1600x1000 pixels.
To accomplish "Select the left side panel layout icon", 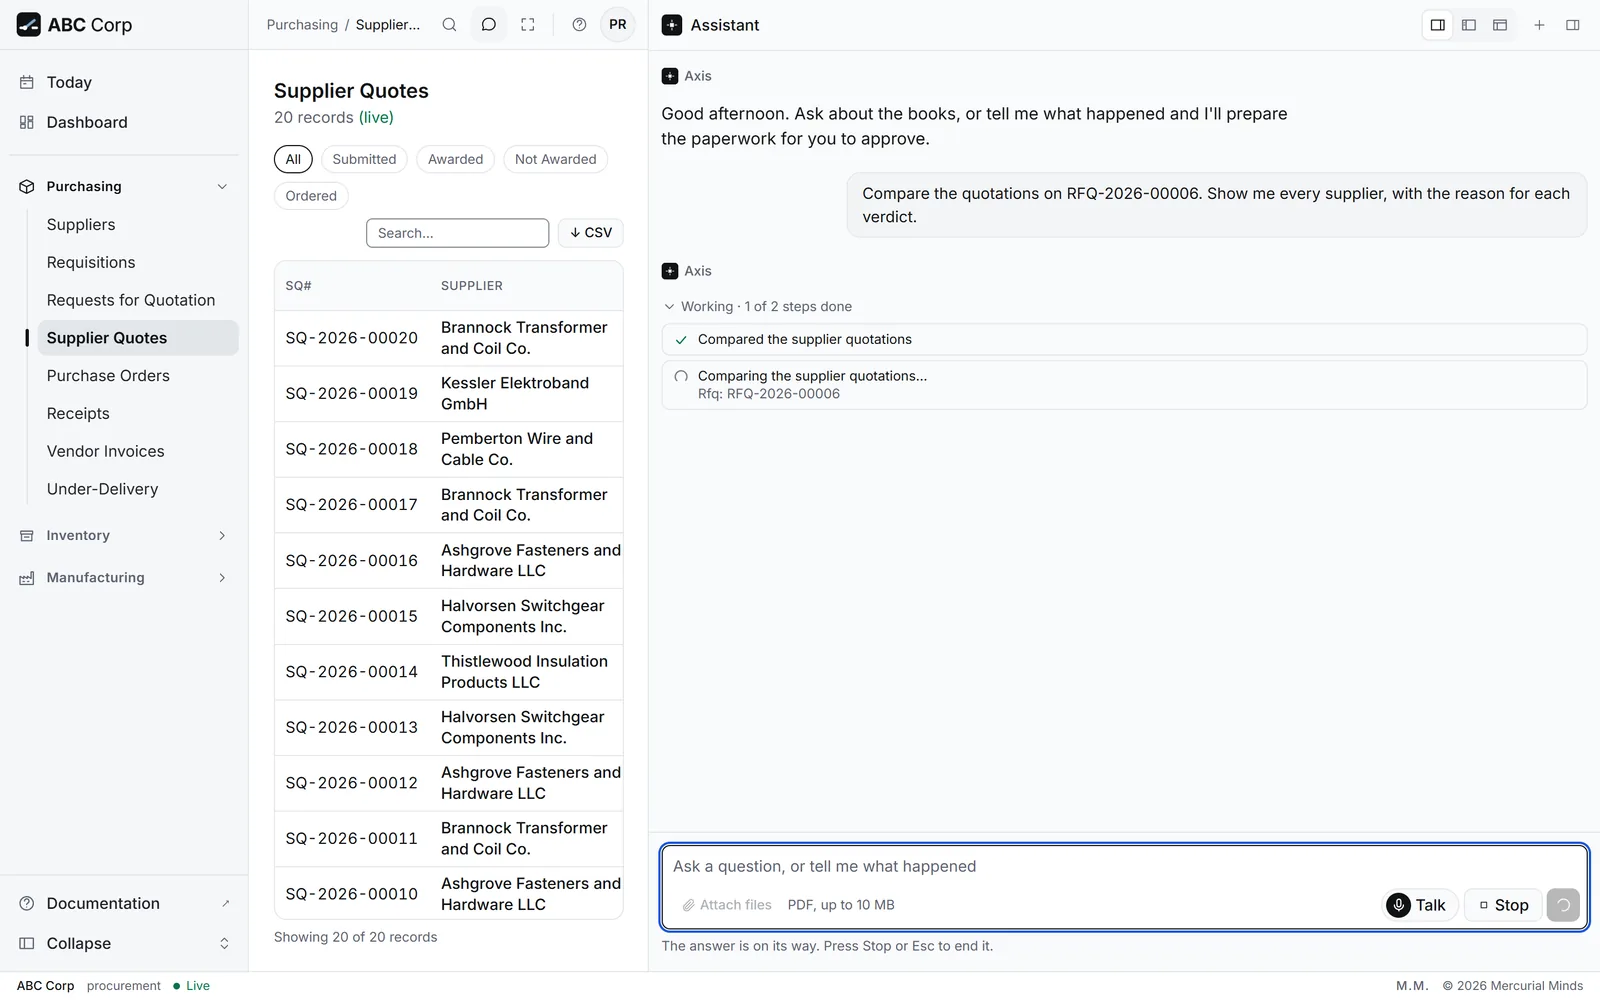I will click(1469, 25).
